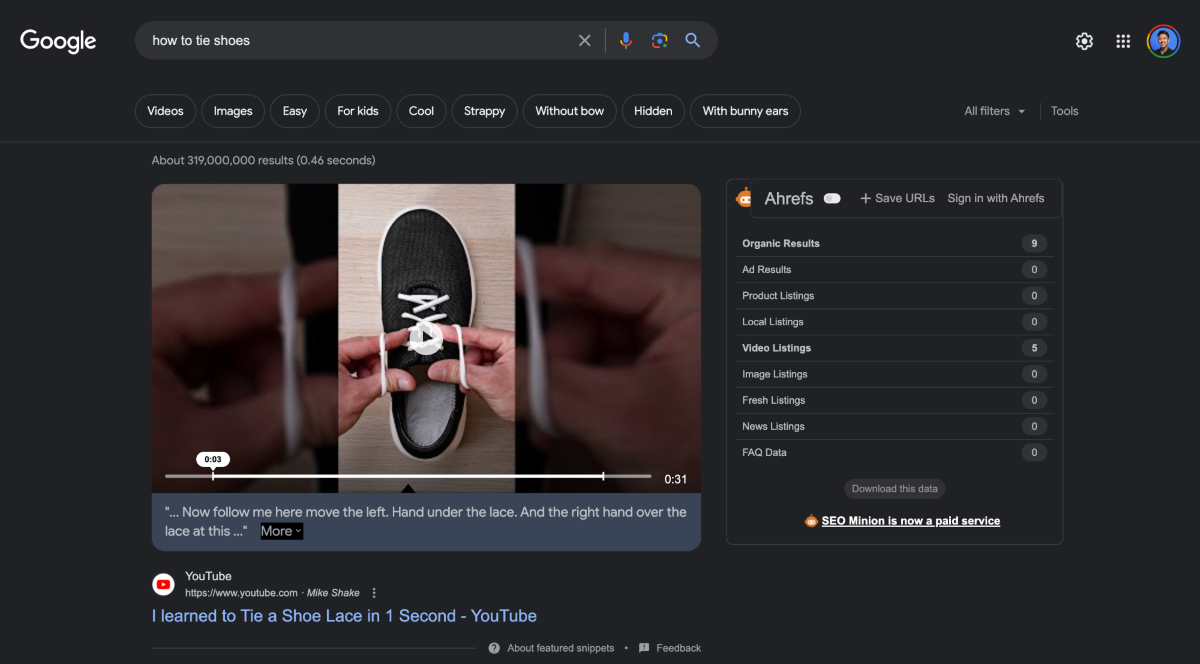Screen dimensions: 1200x664
Task: Click the SEO Minion robot icon
Action: coord(811,521)
